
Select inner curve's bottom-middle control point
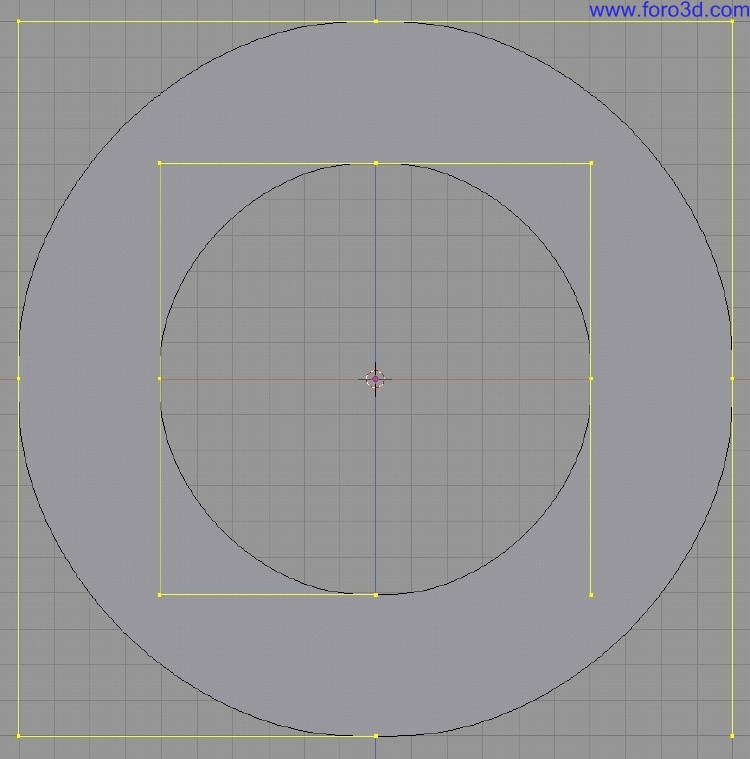(x=376, y=594)
